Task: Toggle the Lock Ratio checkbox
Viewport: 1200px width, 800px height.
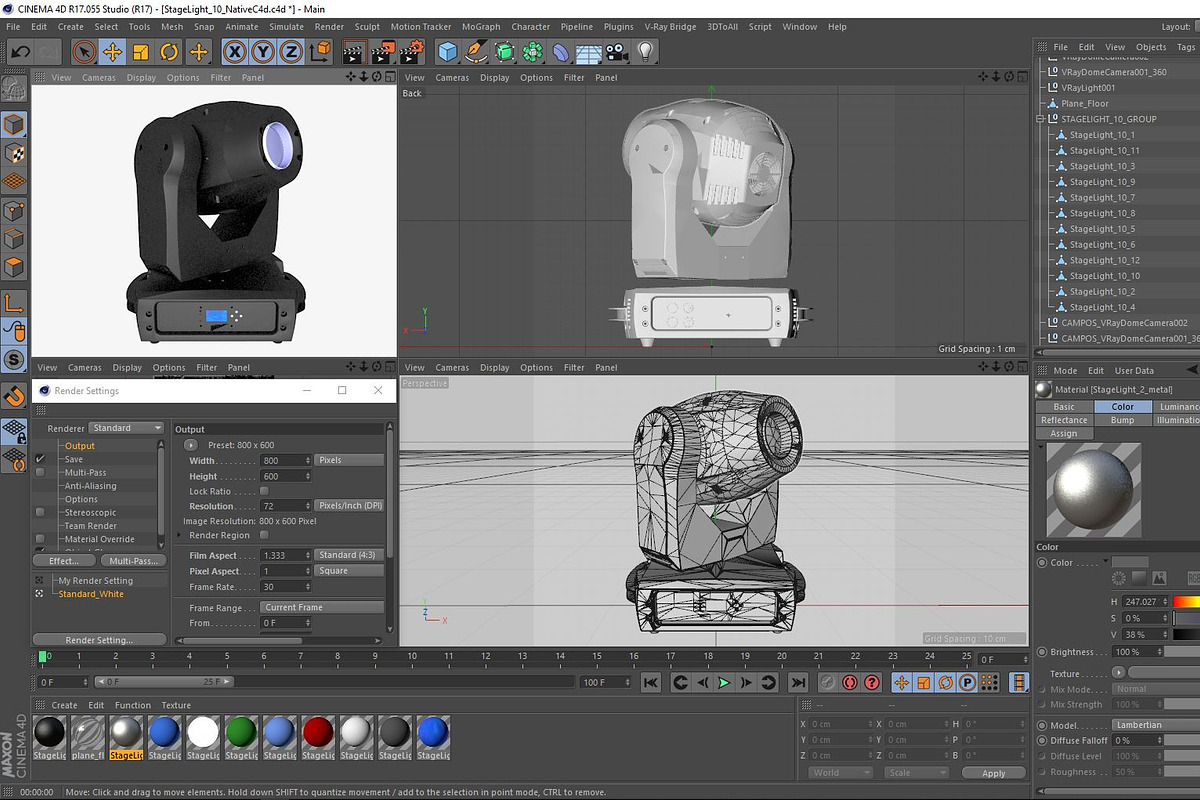Action: tap(264, 491)
